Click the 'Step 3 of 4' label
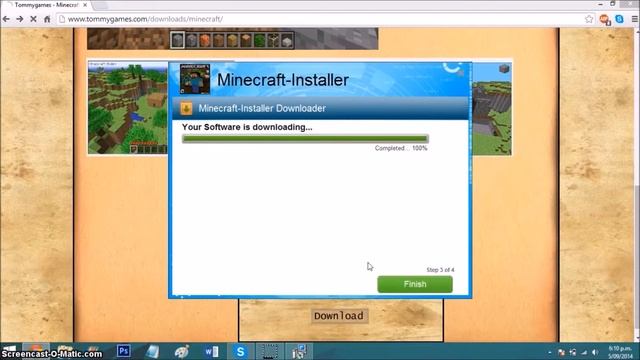Screen dimensions: 640x360 coord(440,270)
